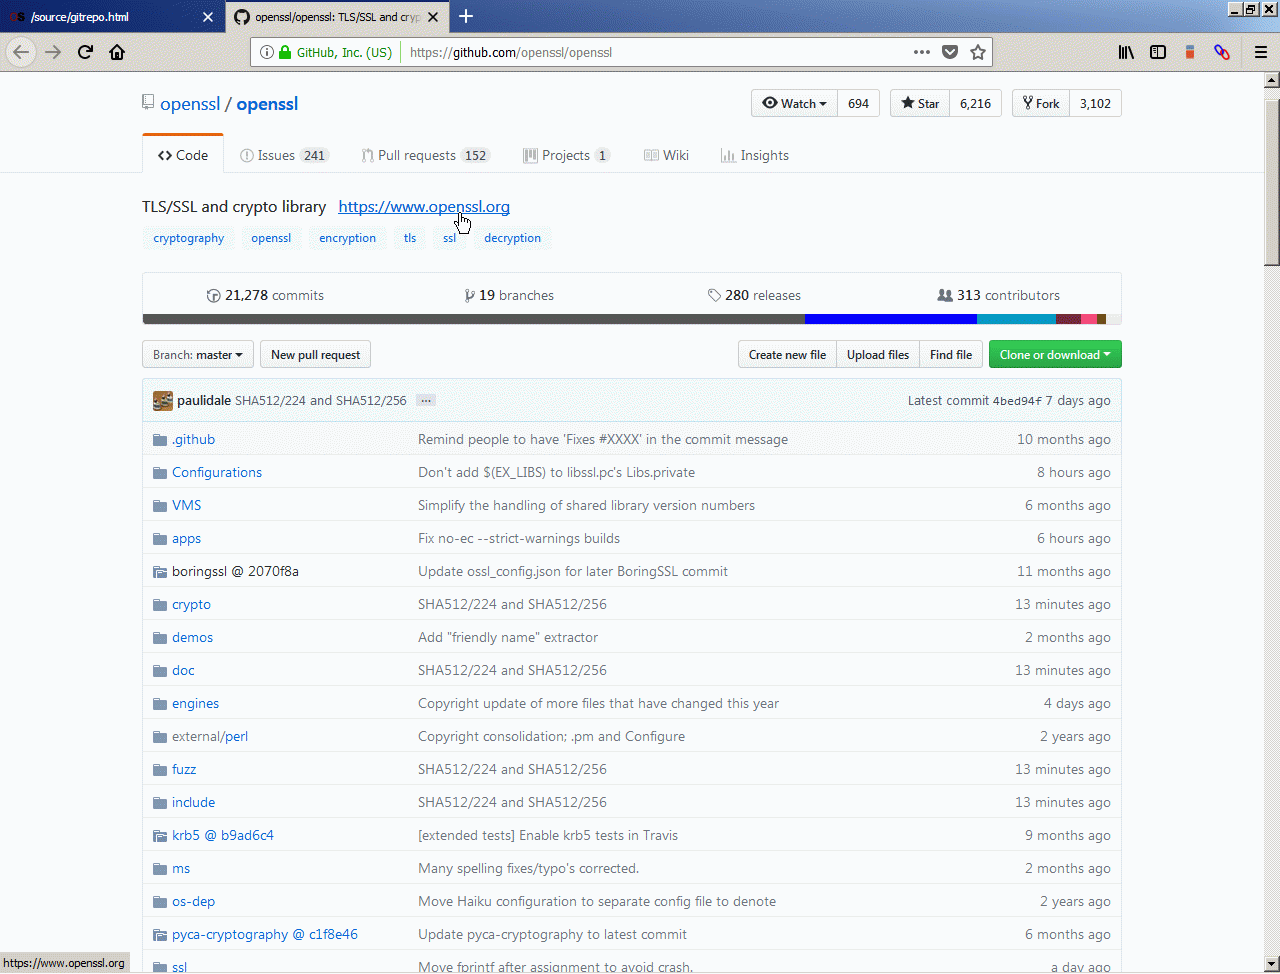View the 6,216 stargazers count
Viewport: 1280px width, 974px height.
point(975,104)
